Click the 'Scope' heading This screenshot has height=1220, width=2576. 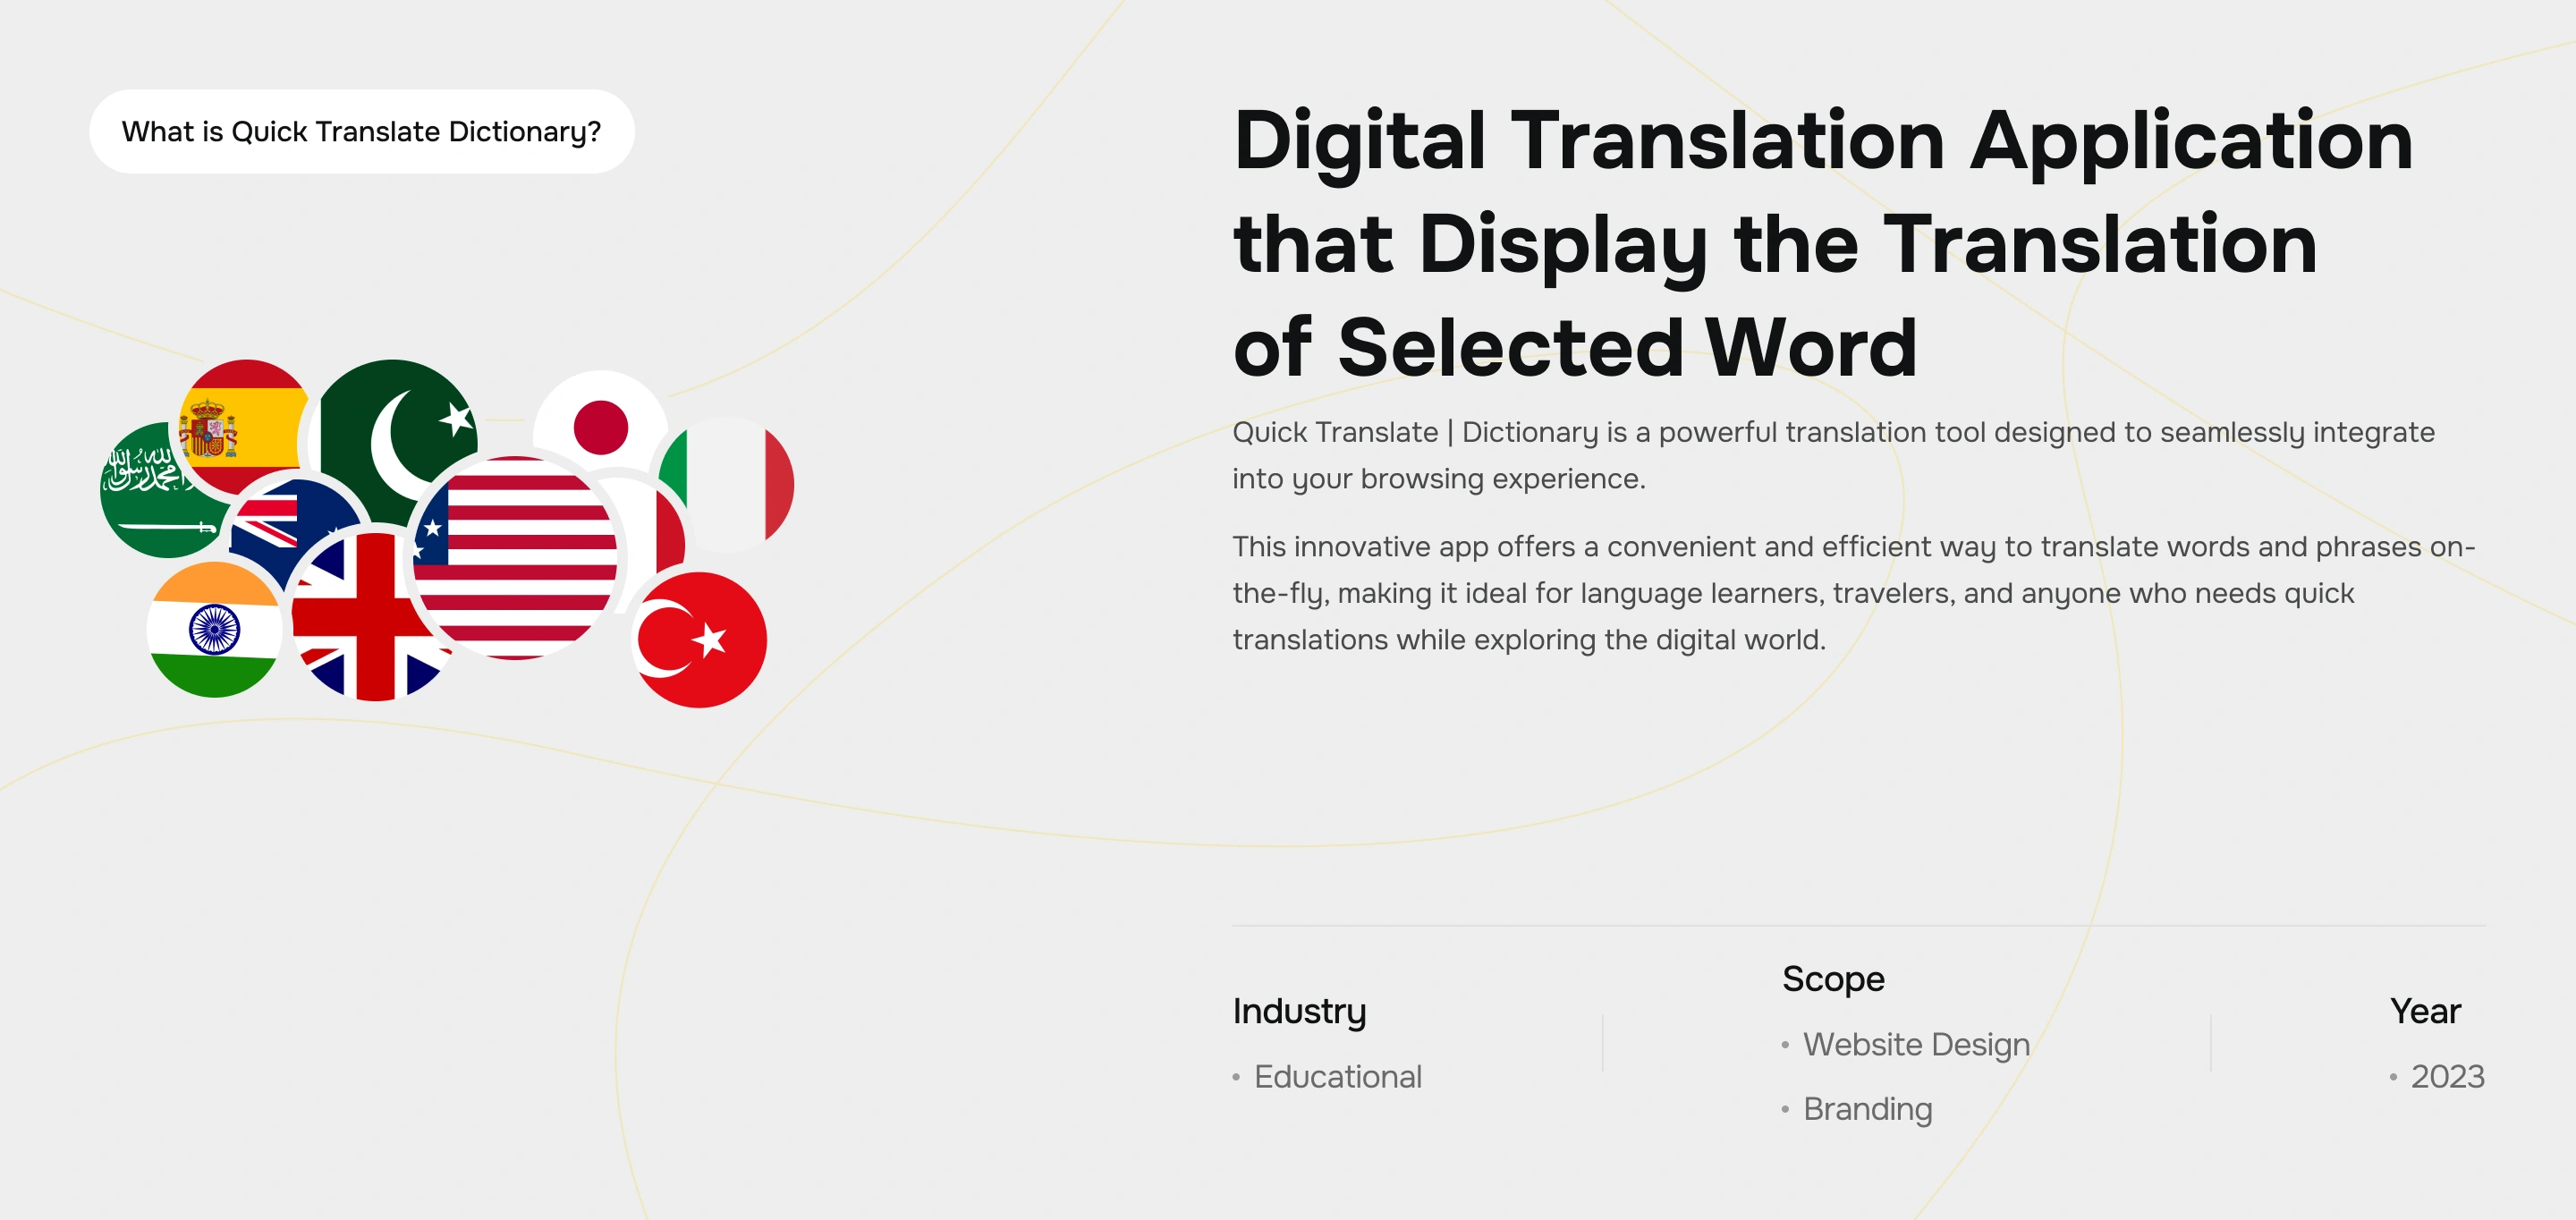click(x=1832, y=979)
